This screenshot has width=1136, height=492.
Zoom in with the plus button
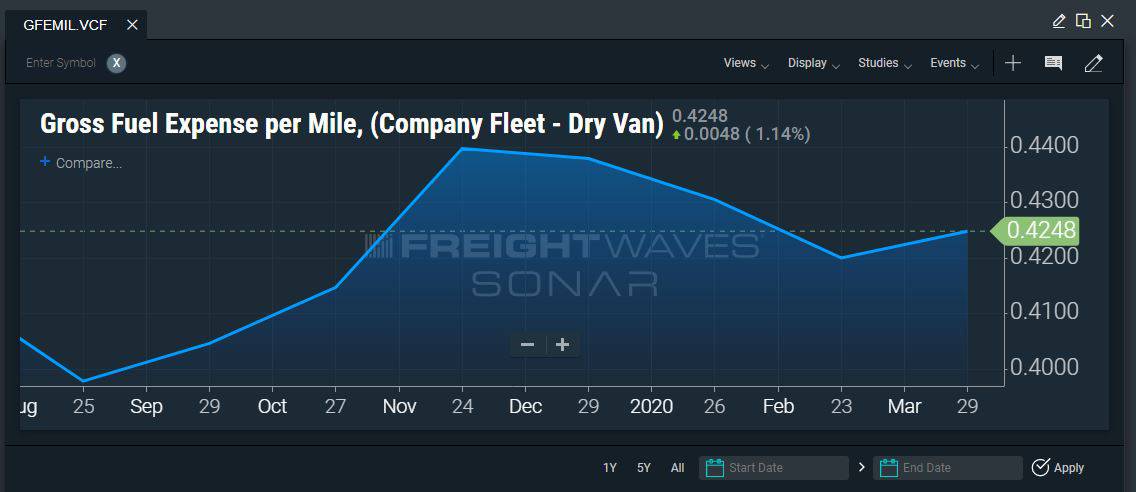[562, 344]
